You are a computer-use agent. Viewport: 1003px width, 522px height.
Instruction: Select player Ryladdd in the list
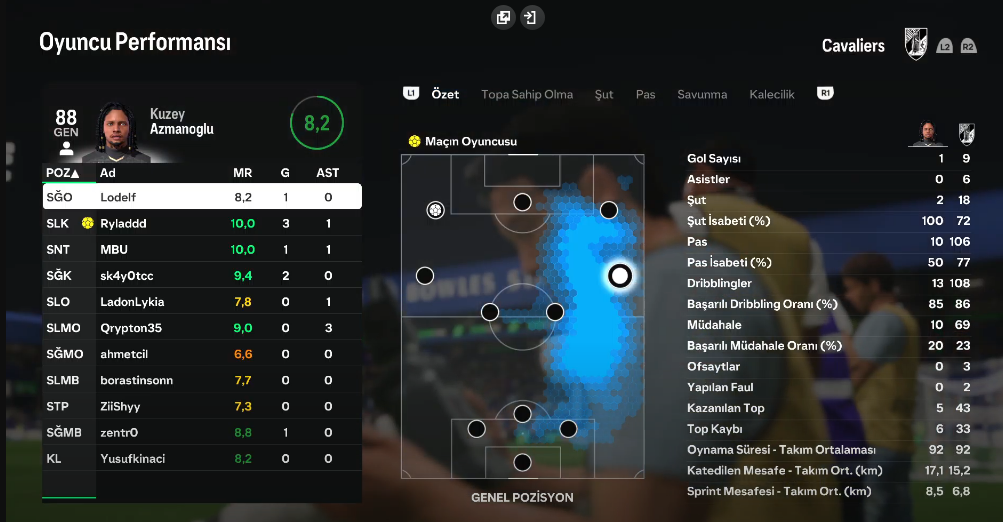[202, 223]
